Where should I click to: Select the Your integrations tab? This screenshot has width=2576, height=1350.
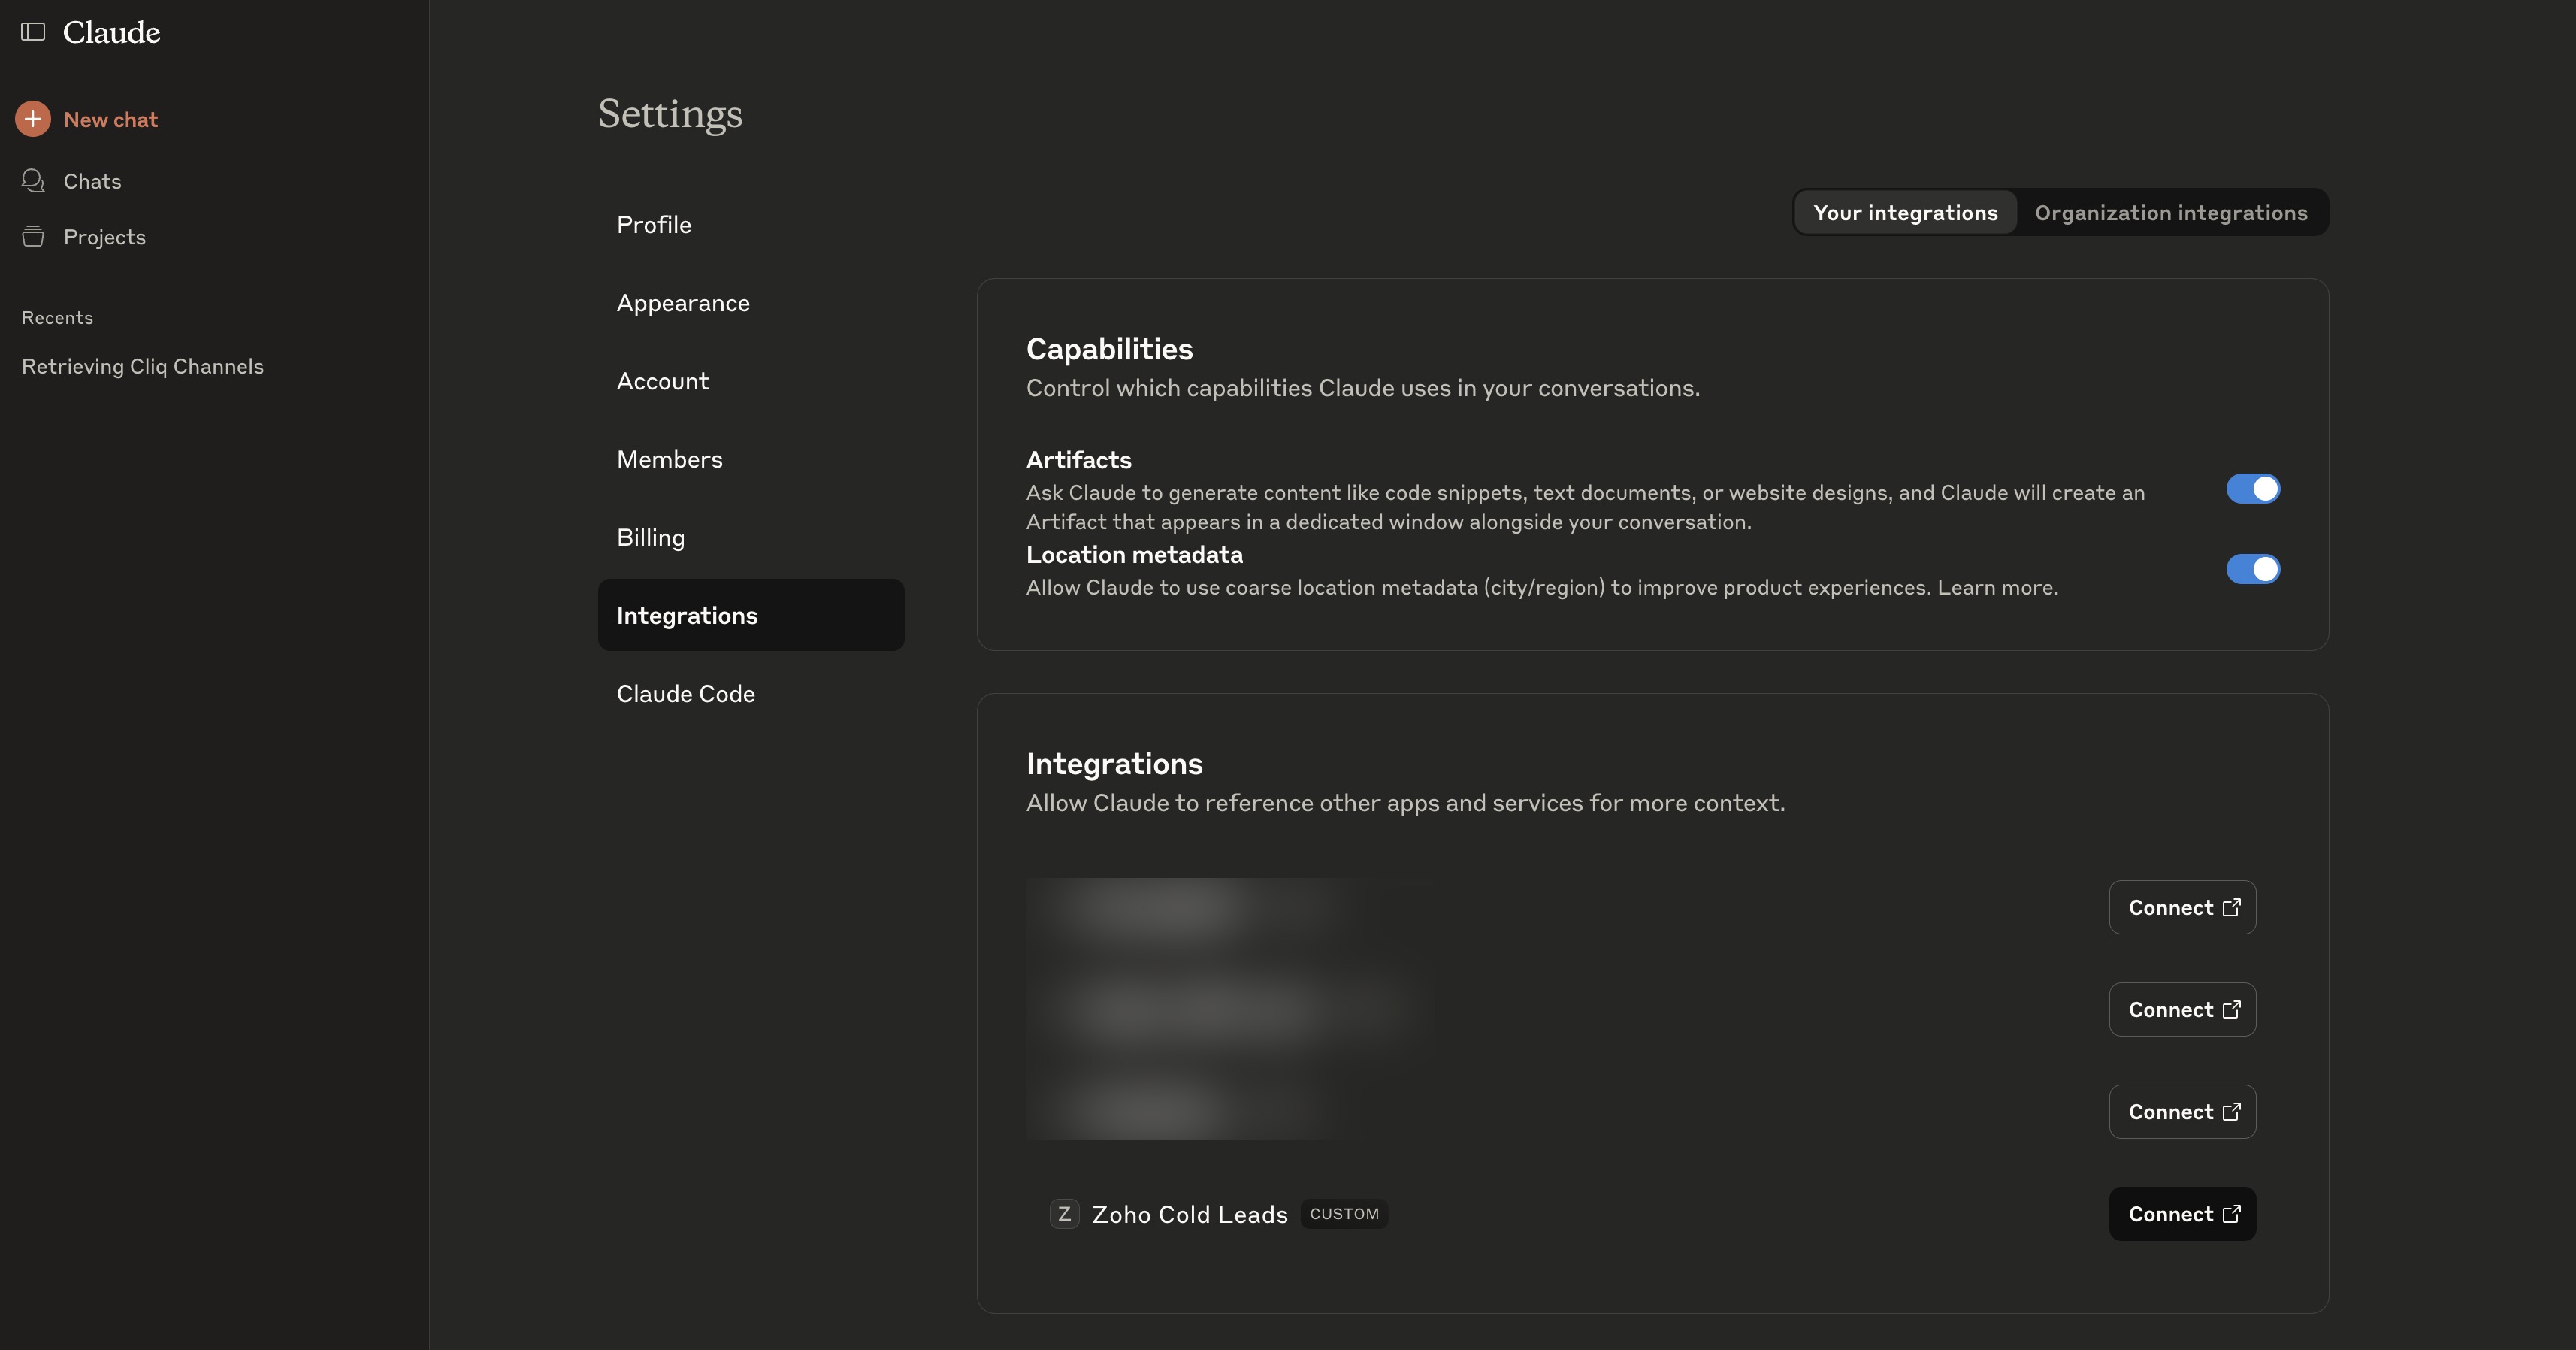pos(1905,213)
